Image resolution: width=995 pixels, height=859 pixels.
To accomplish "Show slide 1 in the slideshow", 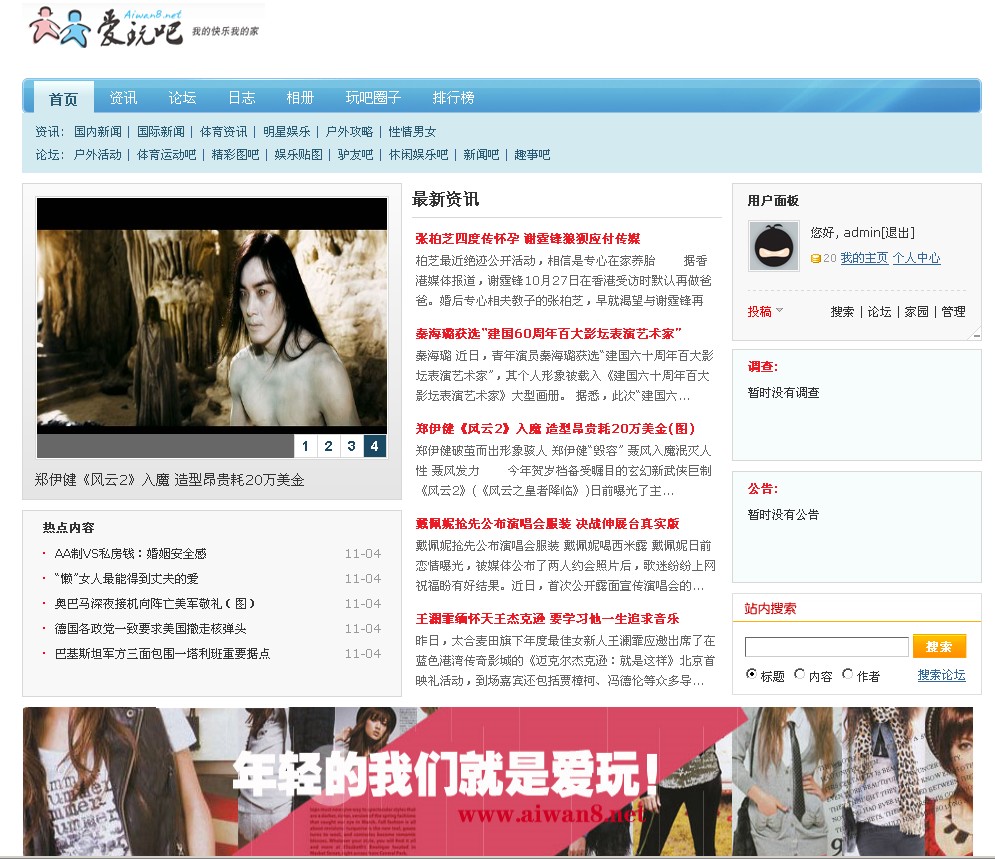I will click(x=305, y=446).
